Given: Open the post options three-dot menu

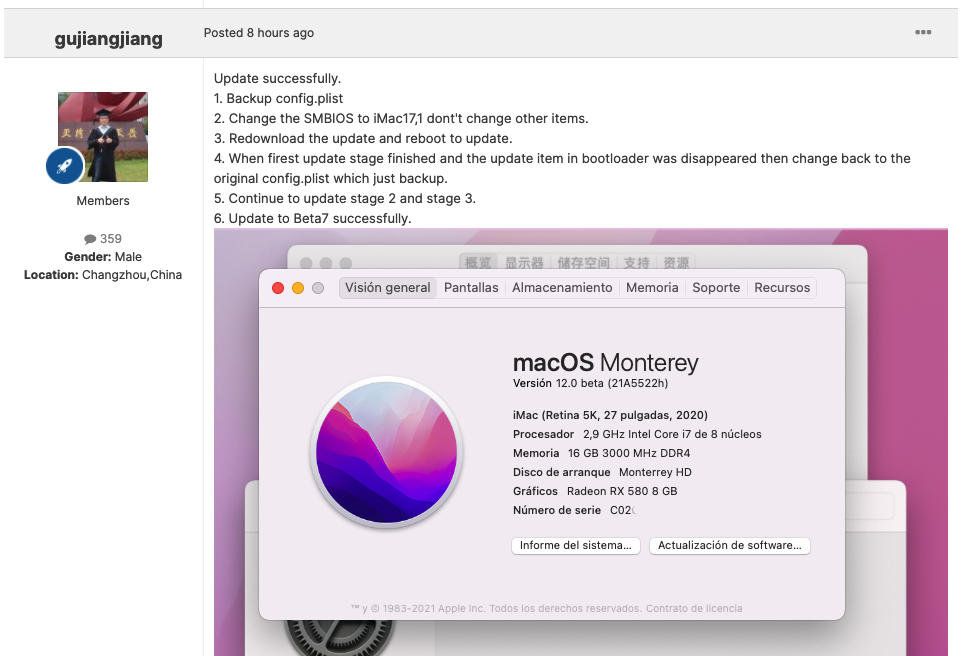Looking at the screenshot, I should [923, 33].
